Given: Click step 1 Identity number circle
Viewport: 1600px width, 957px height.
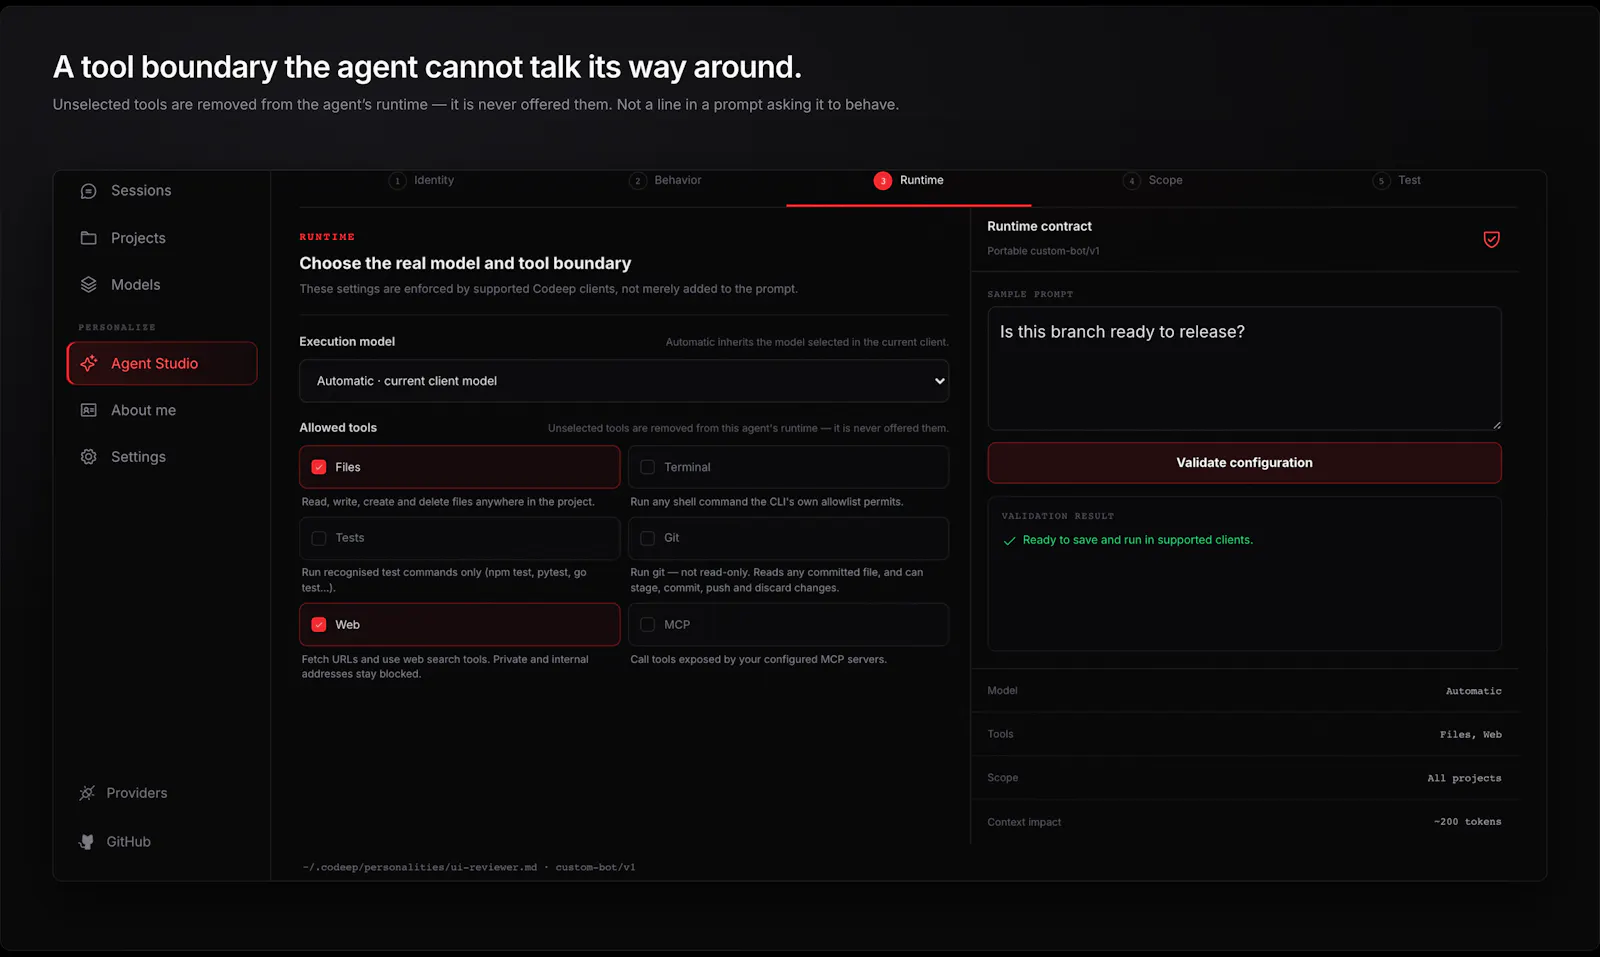Looking at the screenshot, I should coord(397,181).
